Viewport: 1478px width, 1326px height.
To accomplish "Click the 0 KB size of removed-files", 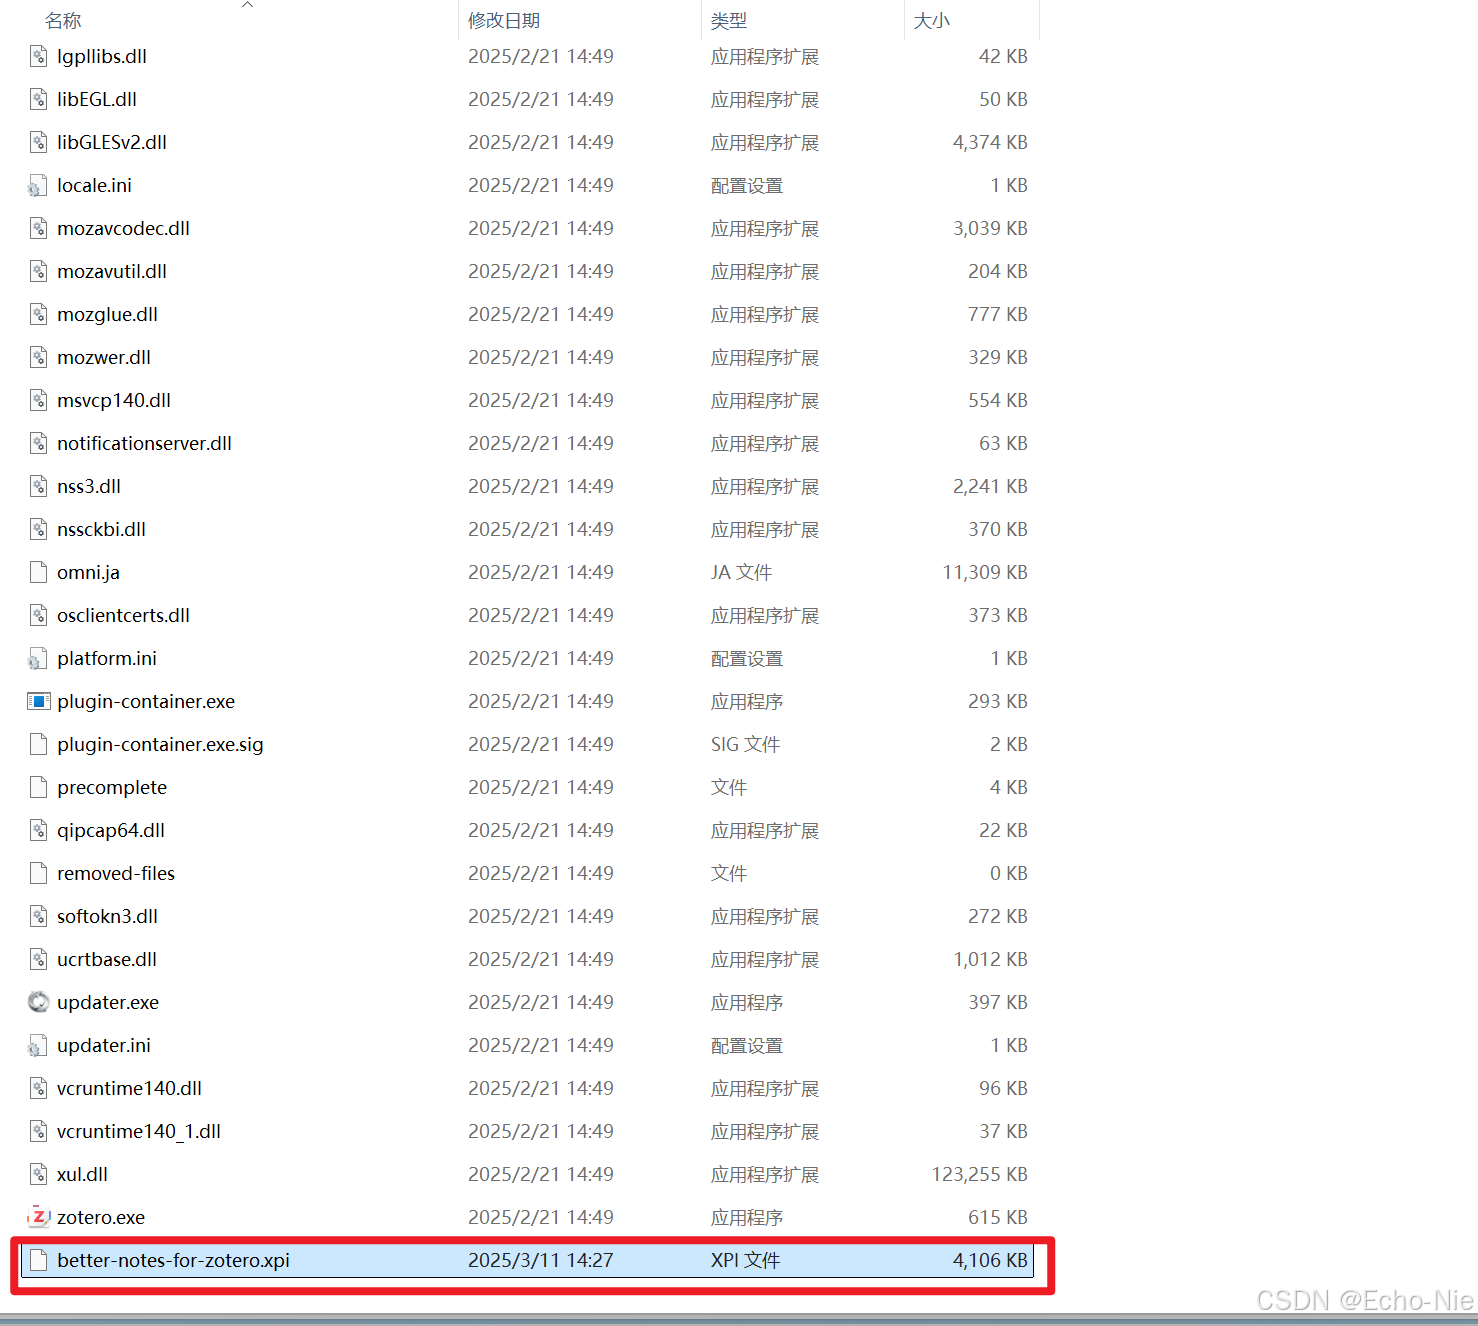I will click(1008, 873).
